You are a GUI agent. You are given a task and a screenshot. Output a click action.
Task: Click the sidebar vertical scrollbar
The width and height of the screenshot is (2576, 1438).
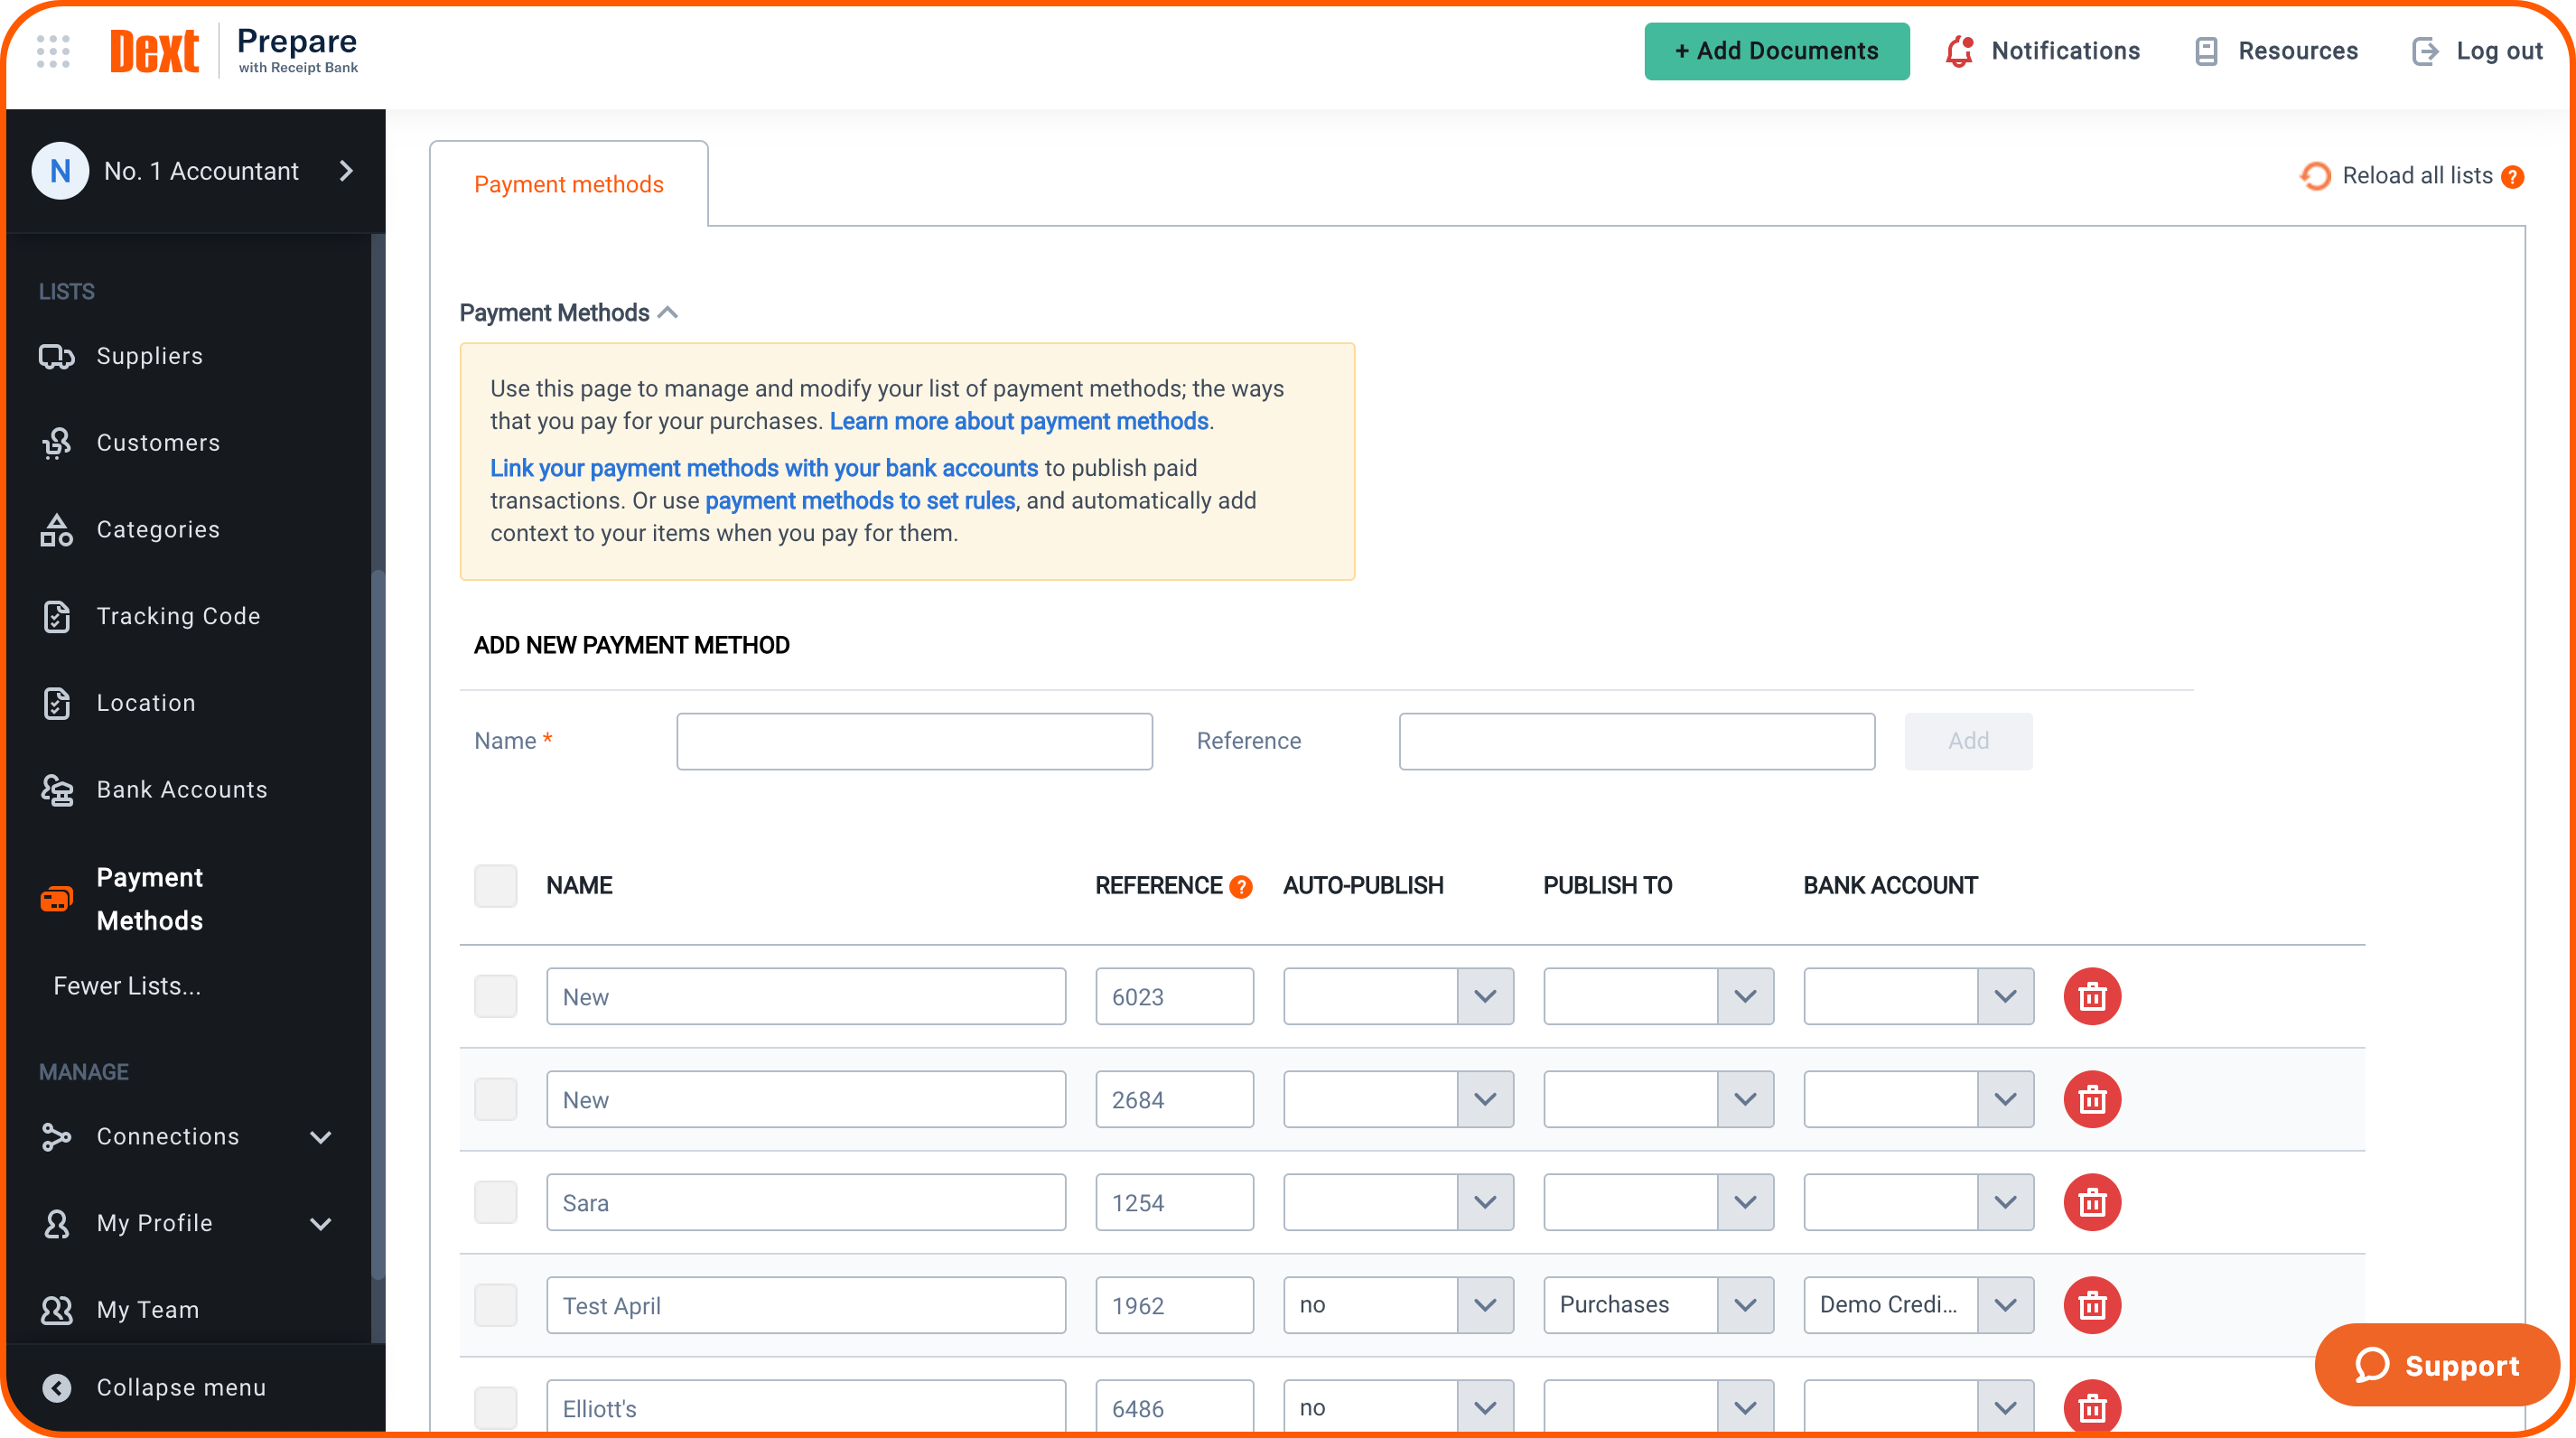pyautogui.click(x=377, y=925)
